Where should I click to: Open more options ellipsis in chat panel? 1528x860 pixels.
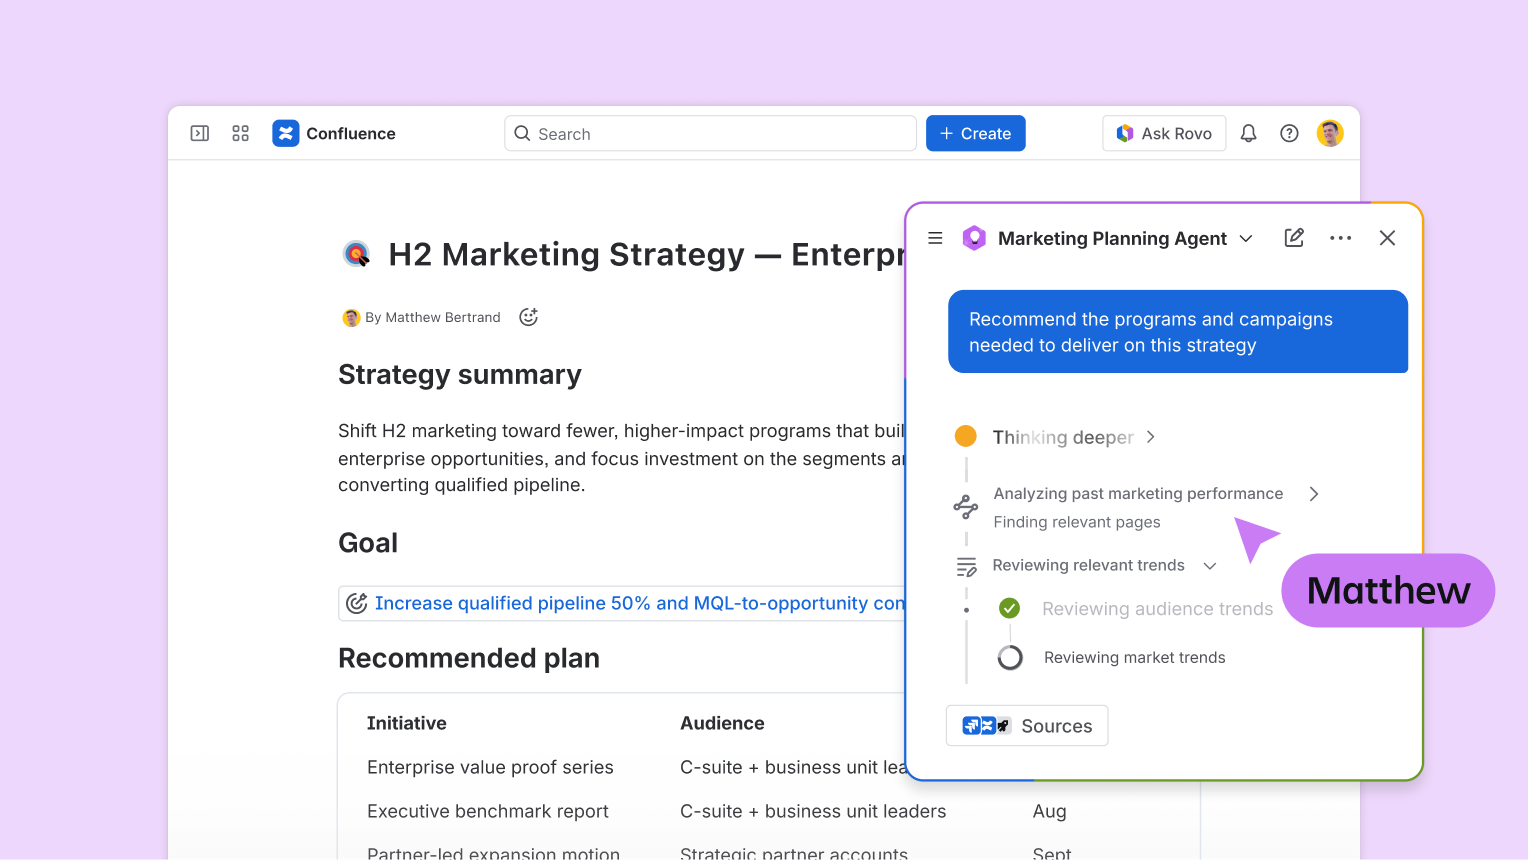pos(1341,238)
